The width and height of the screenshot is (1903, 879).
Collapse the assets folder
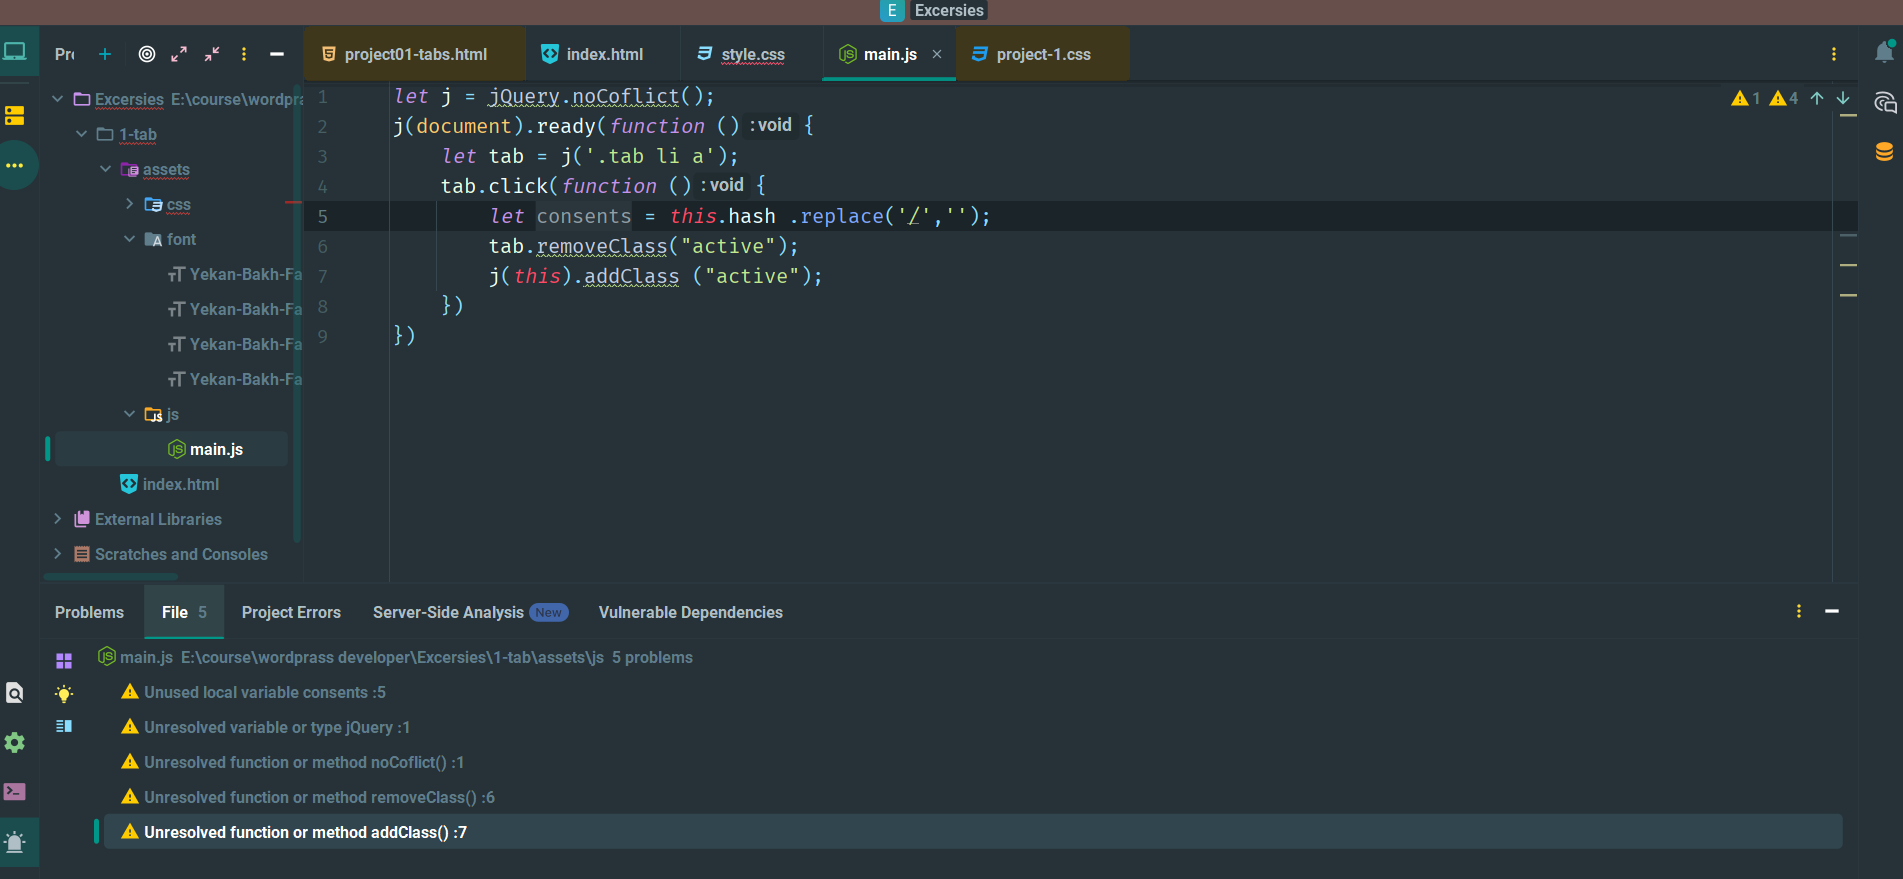click(106, 168)
